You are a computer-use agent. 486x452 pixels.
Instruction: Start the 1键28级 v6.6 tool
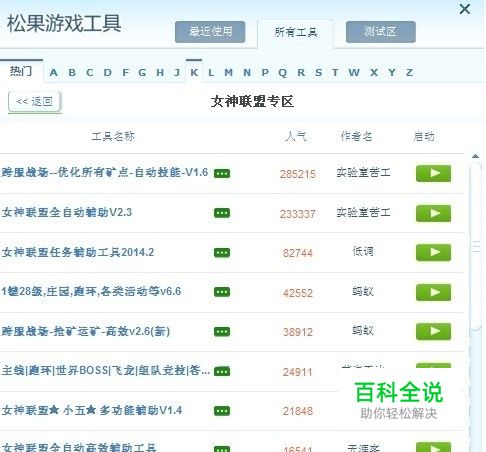[x=433, y=292]
